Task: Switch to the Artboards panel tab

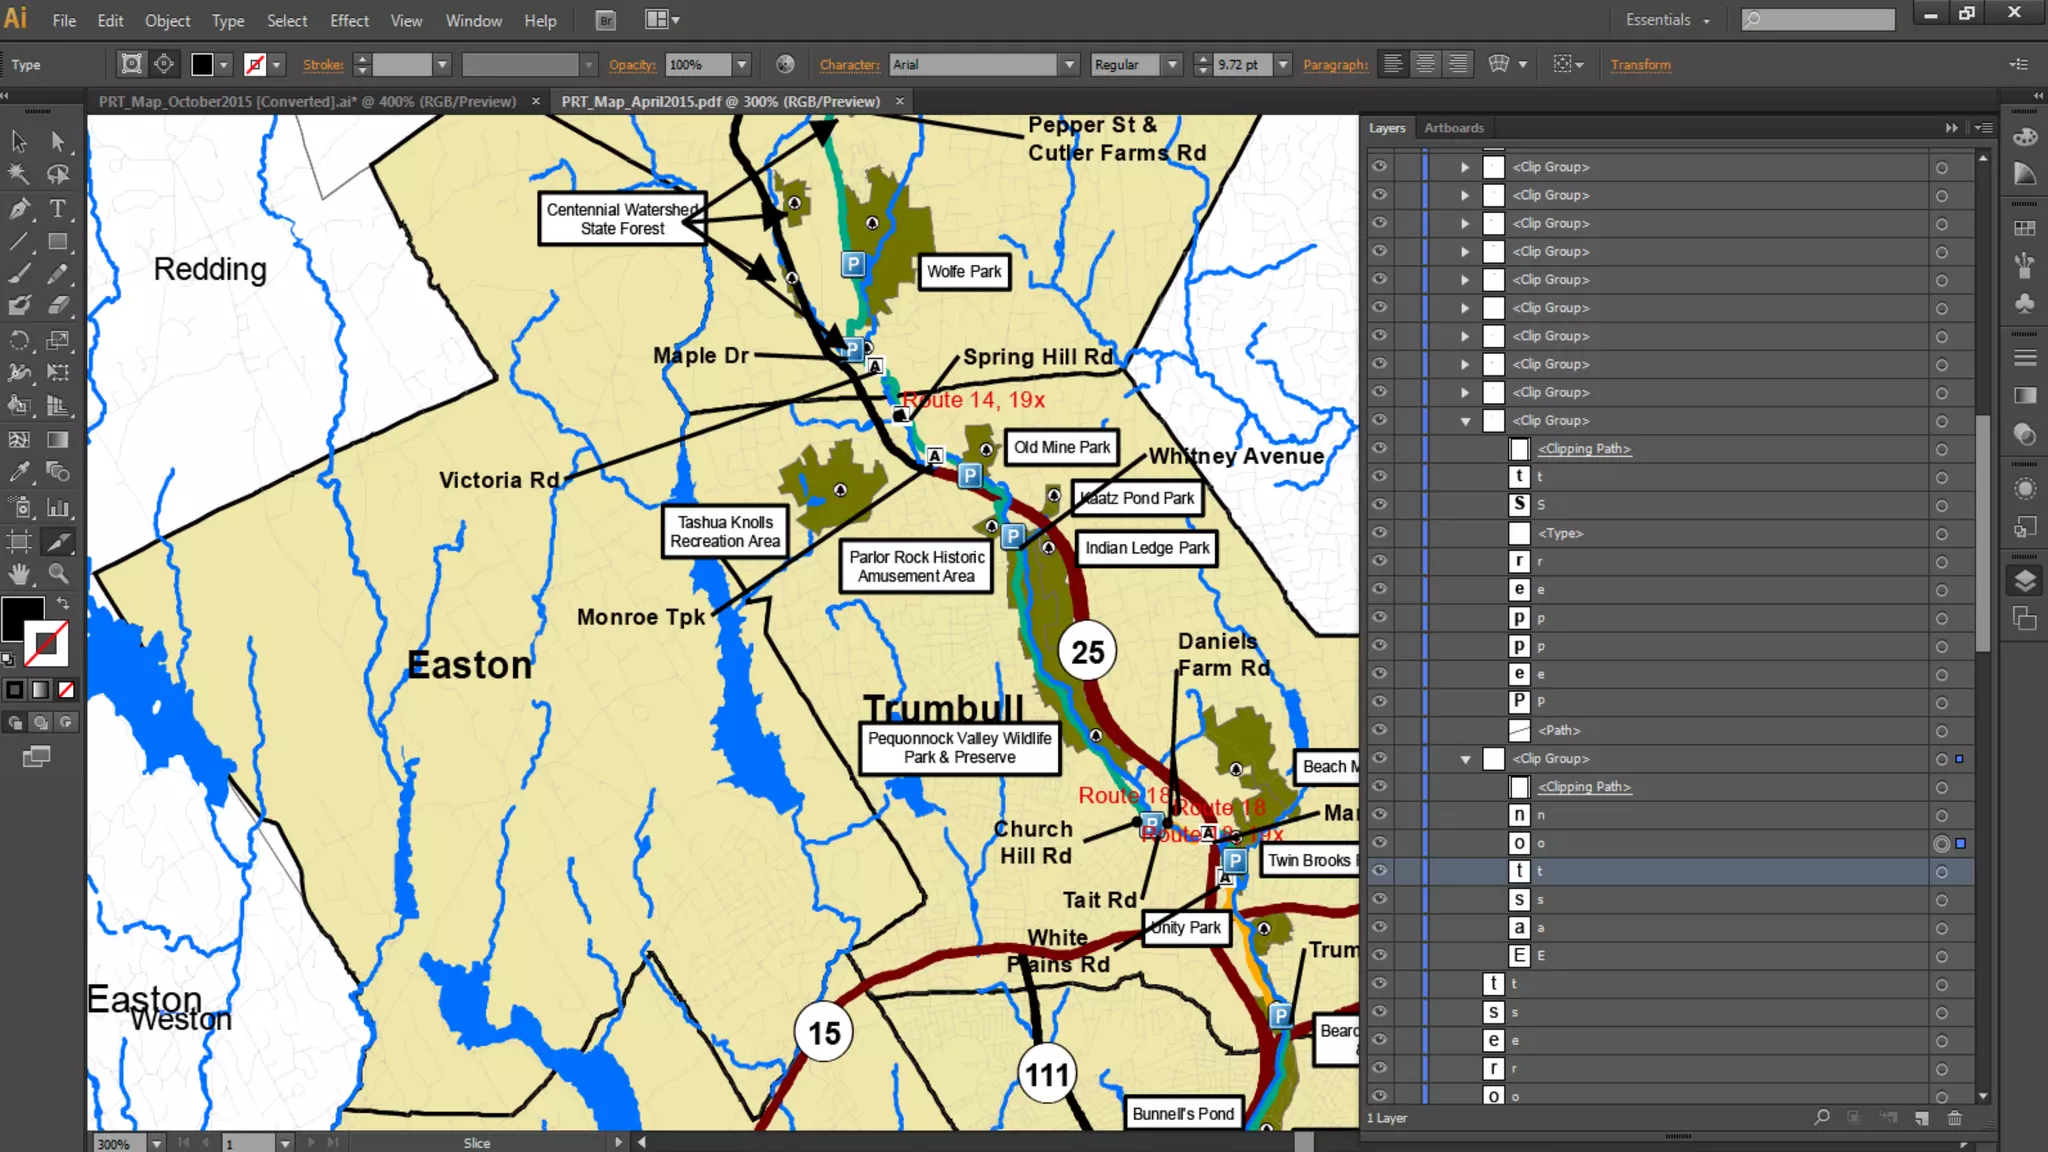Action: [1453, 128]
